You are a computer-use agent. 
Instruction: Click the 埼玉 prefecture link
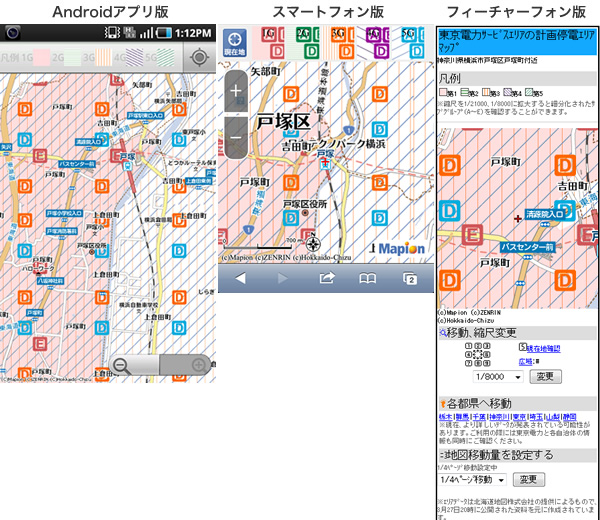(x=536, y=417)
